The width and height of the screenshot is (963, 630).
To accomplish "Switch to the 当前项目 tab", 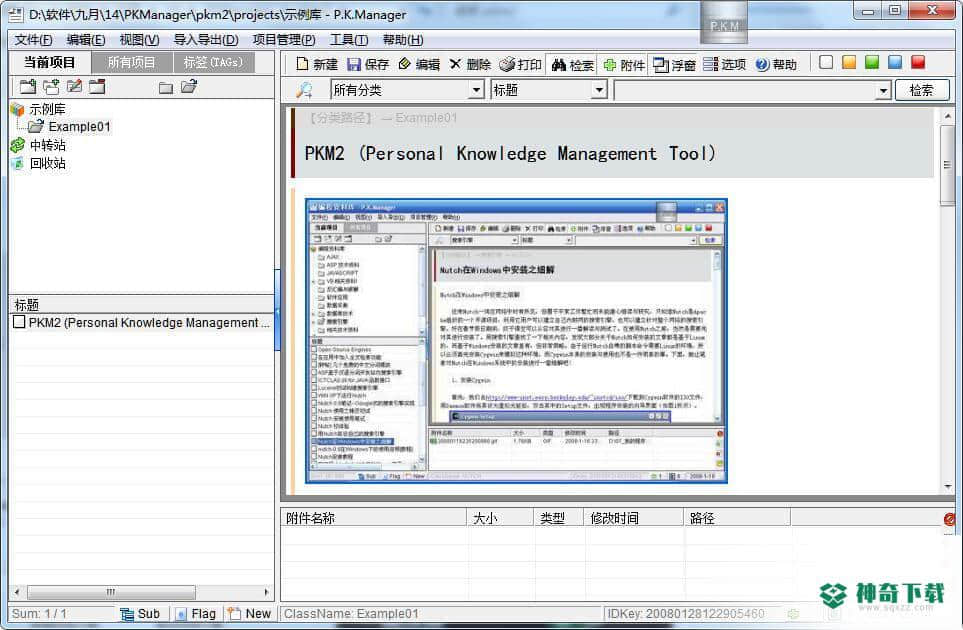I will point(50,63).
